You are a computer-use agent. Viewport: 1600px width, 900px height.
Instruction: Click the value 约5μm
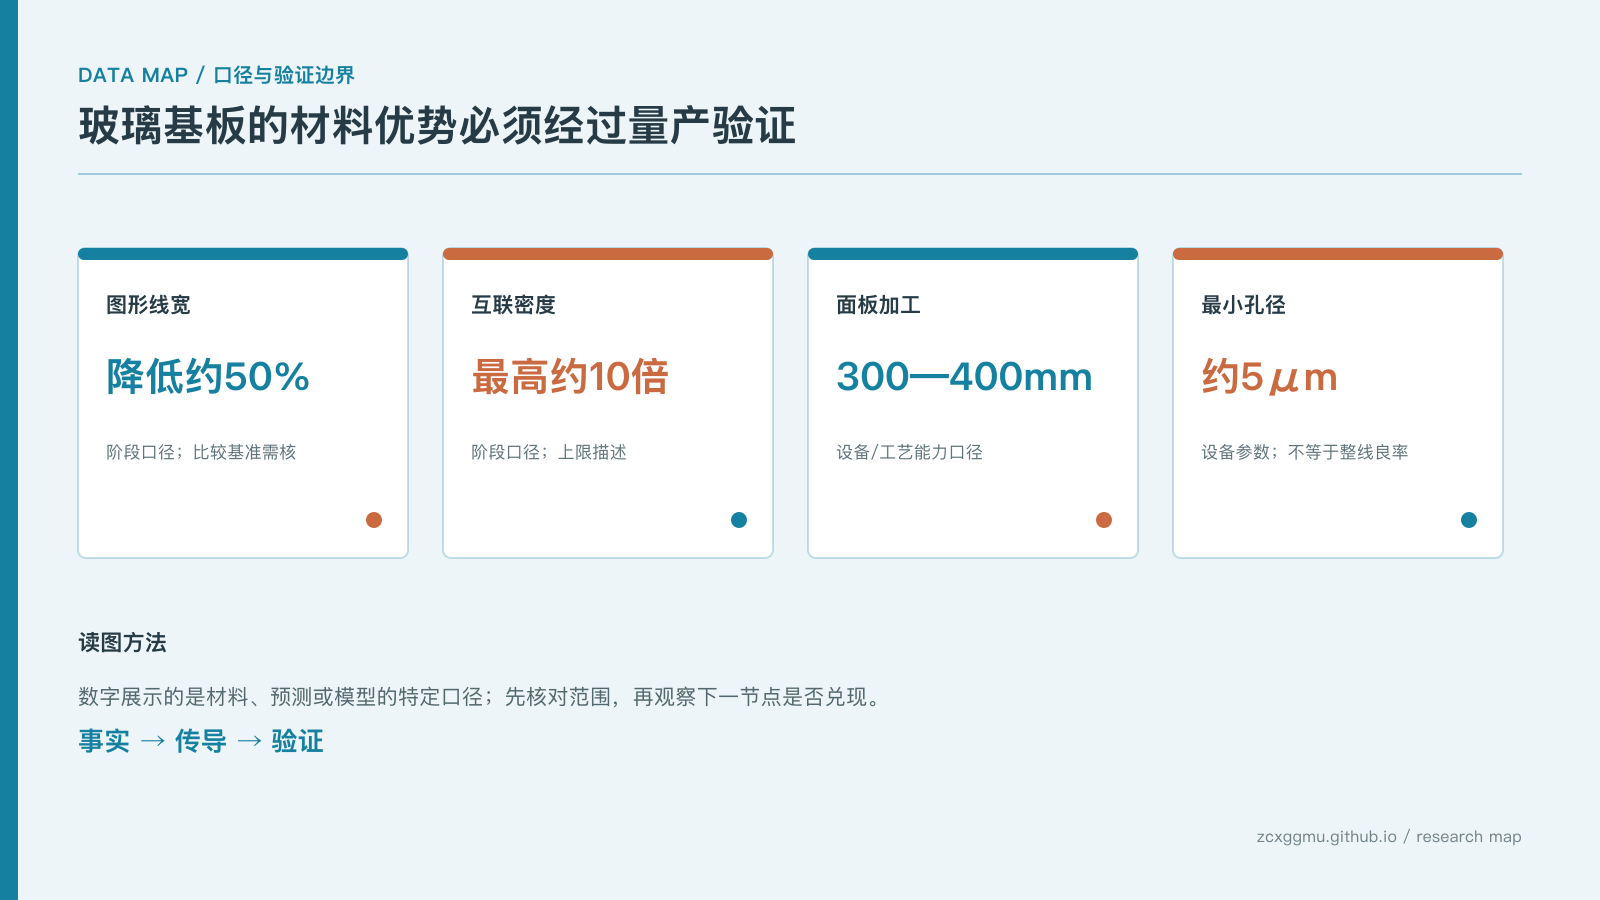[1269, 377]
